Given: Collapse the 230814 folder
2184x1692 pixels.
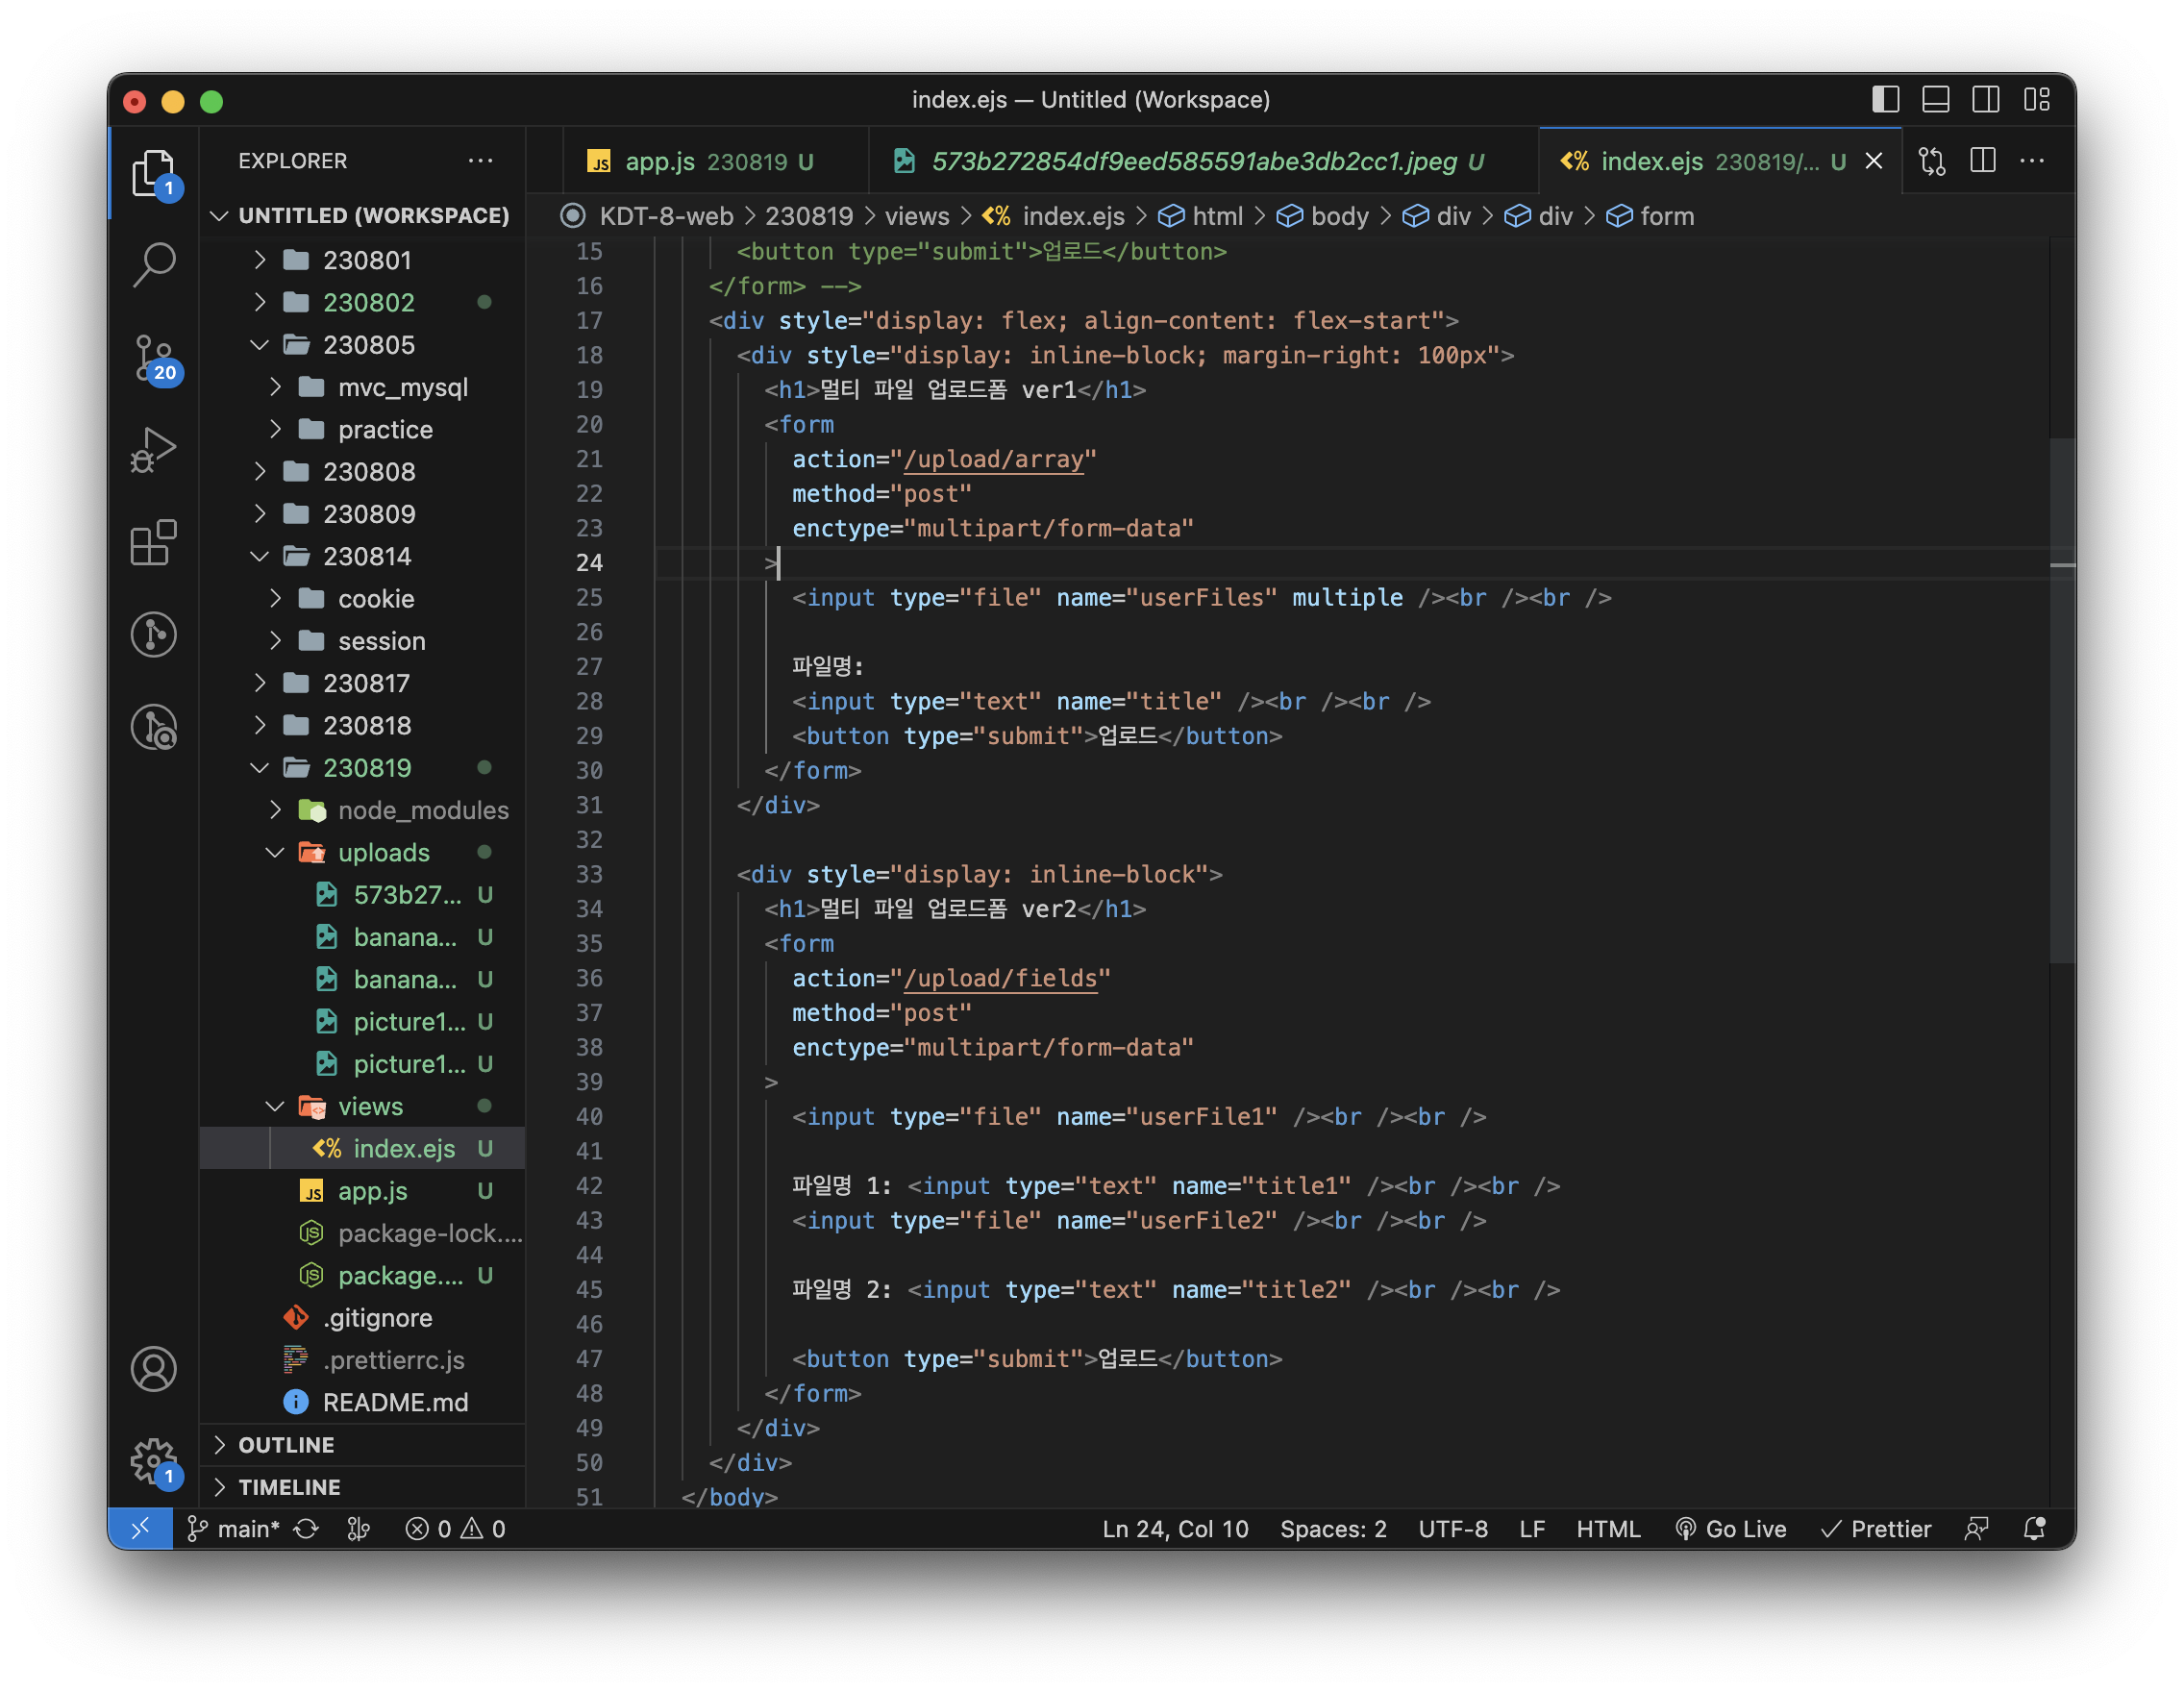Looking at the screenshot, I should 361,556.
